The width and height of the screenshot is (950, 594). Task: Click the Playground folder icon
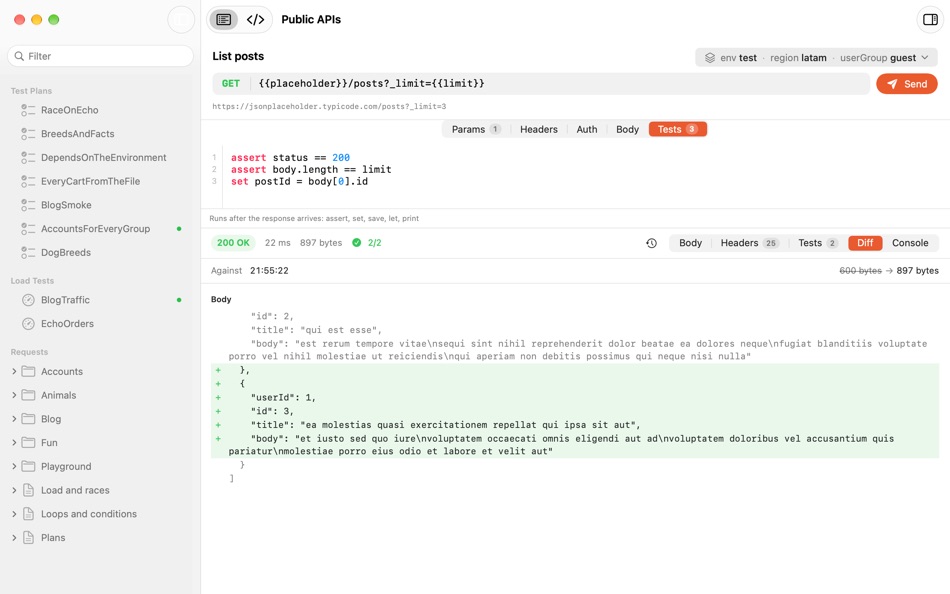[x=28, y=466]
